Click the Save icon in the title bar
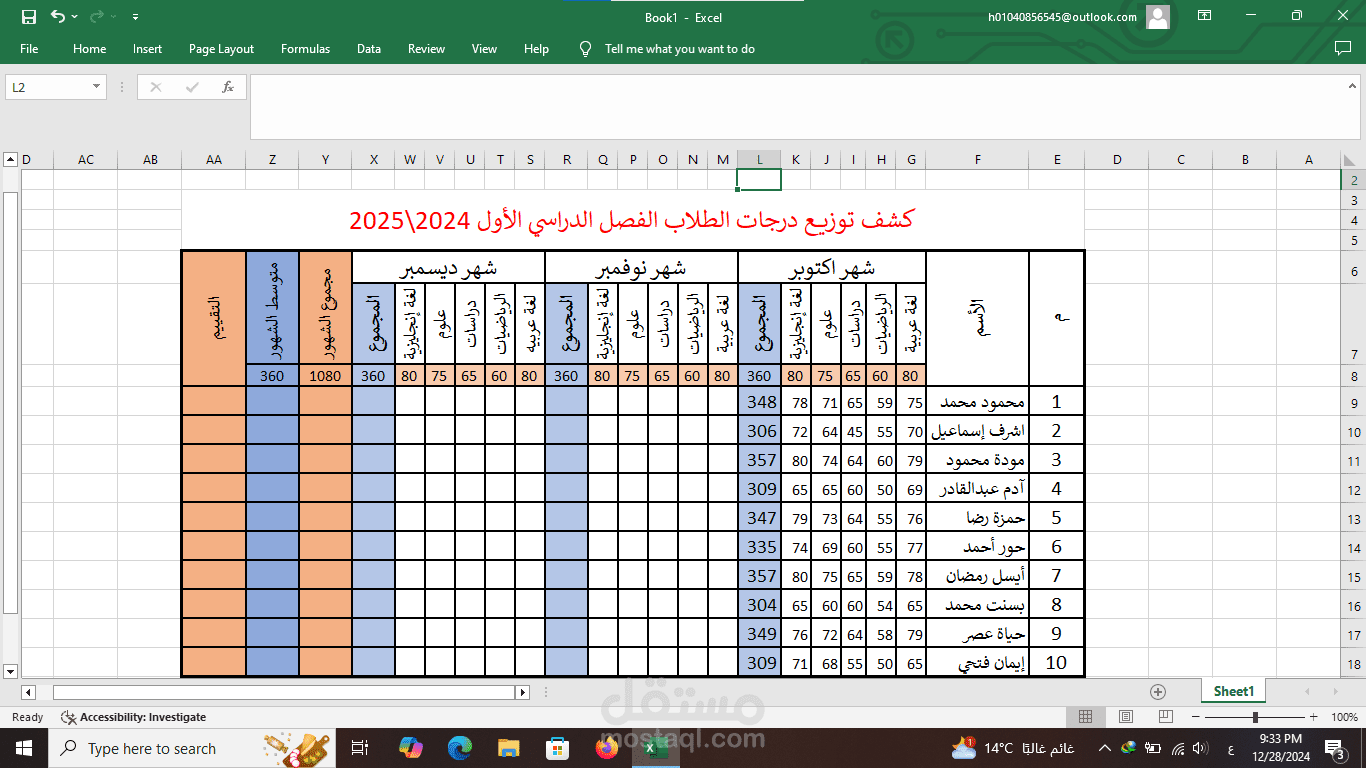The height and width of the screenshot is (768, 1366). click(28, 17)
